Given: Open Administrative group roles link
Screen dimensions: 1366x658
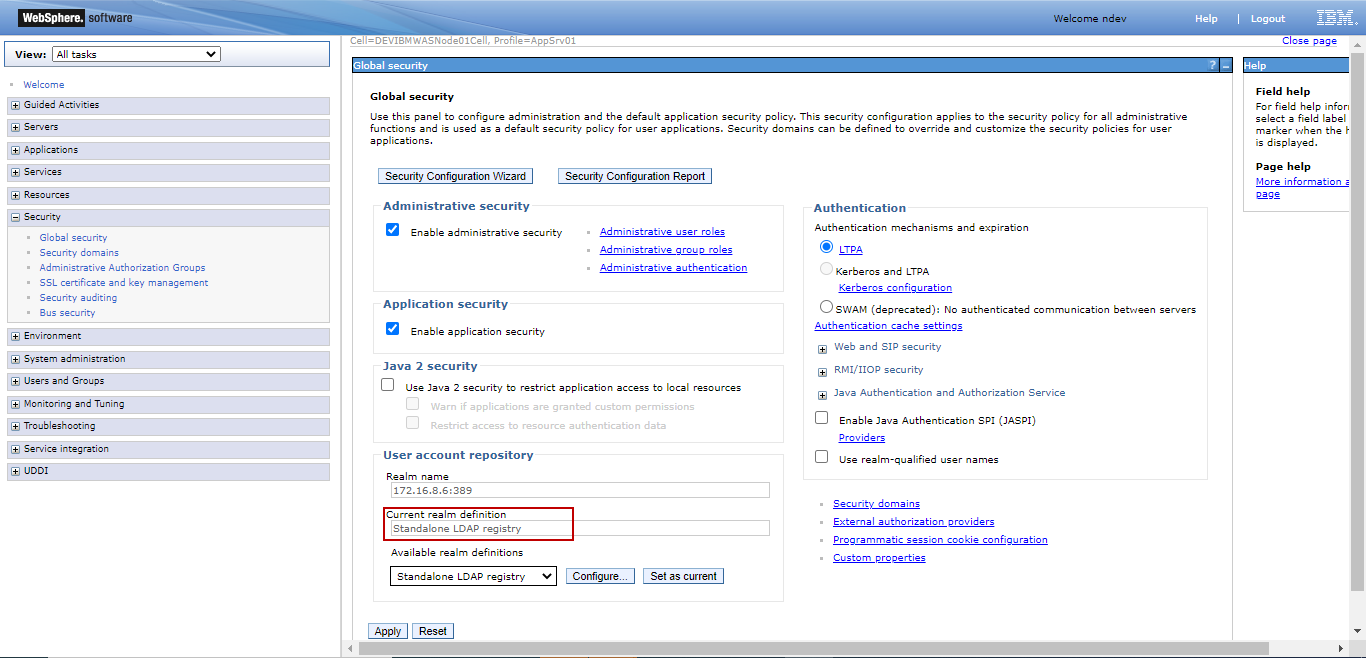Looking at the screenshot, I should 666,250.
